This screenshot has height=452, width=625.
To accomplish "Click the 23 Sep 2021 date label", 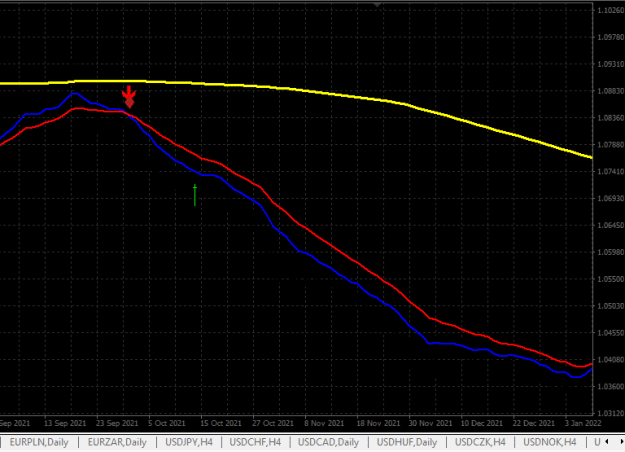I will coord(117,423).
